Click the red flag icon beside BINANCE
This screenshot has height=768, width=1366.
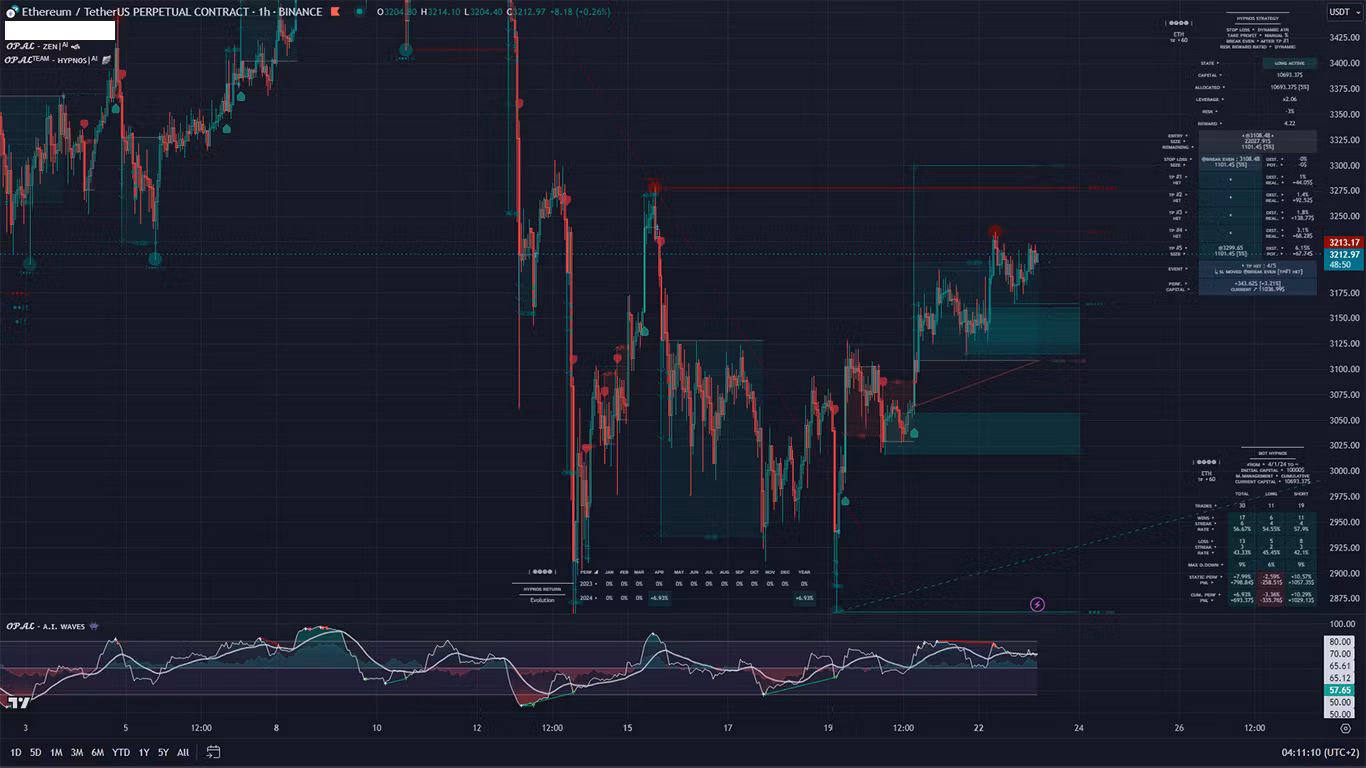pyautogui.click(x=335, y=12)
